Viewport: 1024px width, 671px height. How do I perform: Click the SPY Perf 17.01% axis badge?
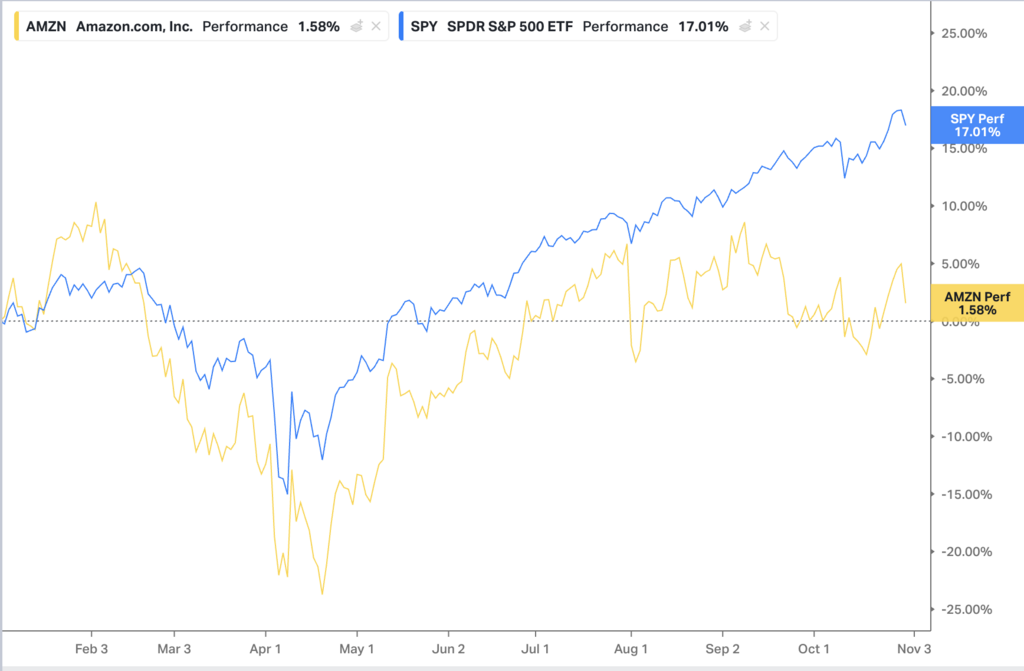pos(976,124)
